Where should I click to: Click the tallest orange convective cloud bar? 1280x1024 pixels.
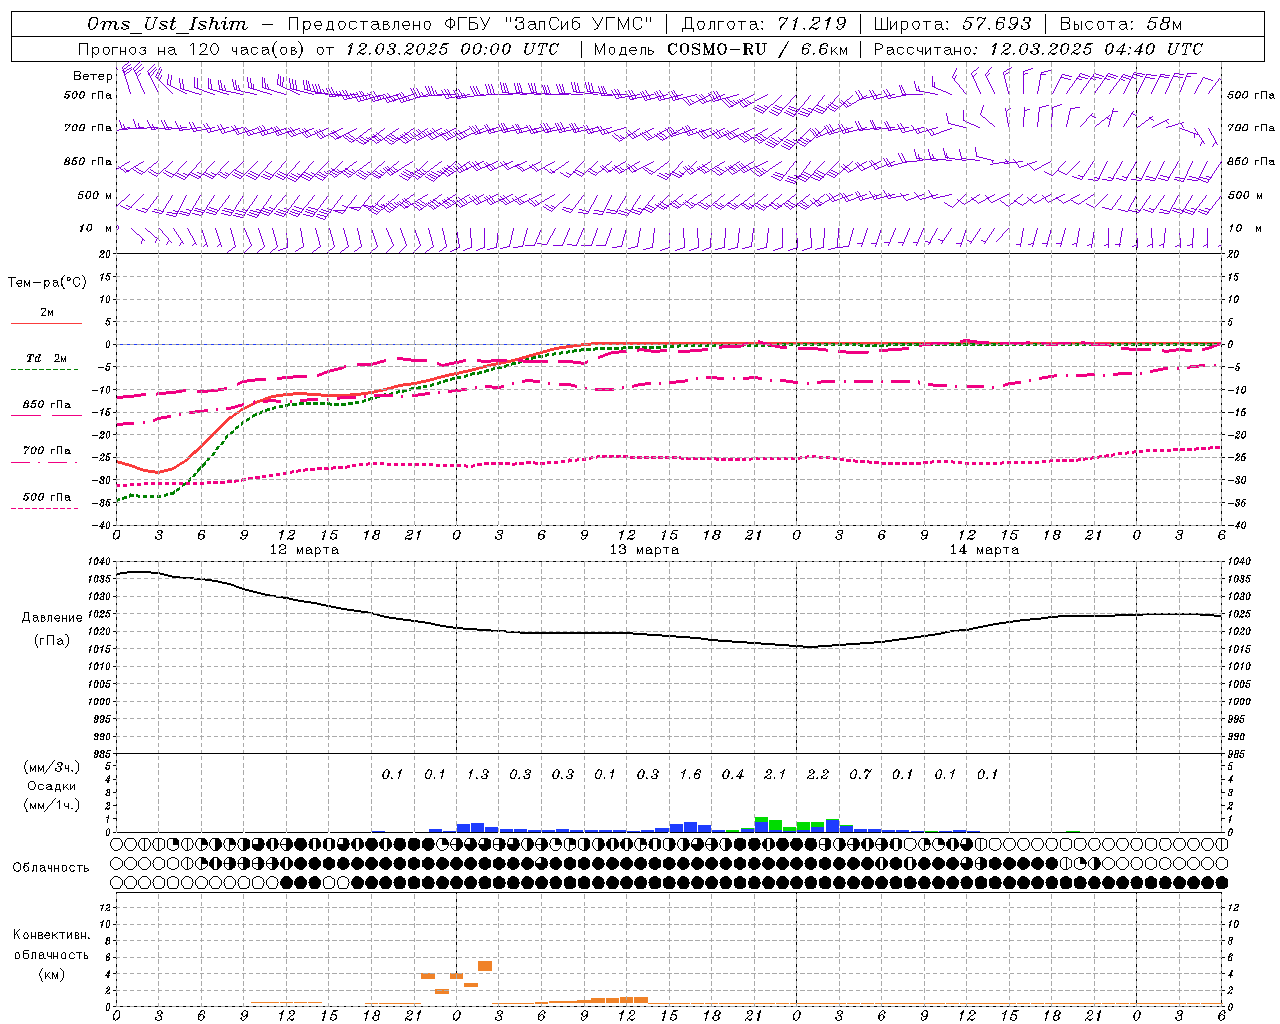click(x=485, y=966)
